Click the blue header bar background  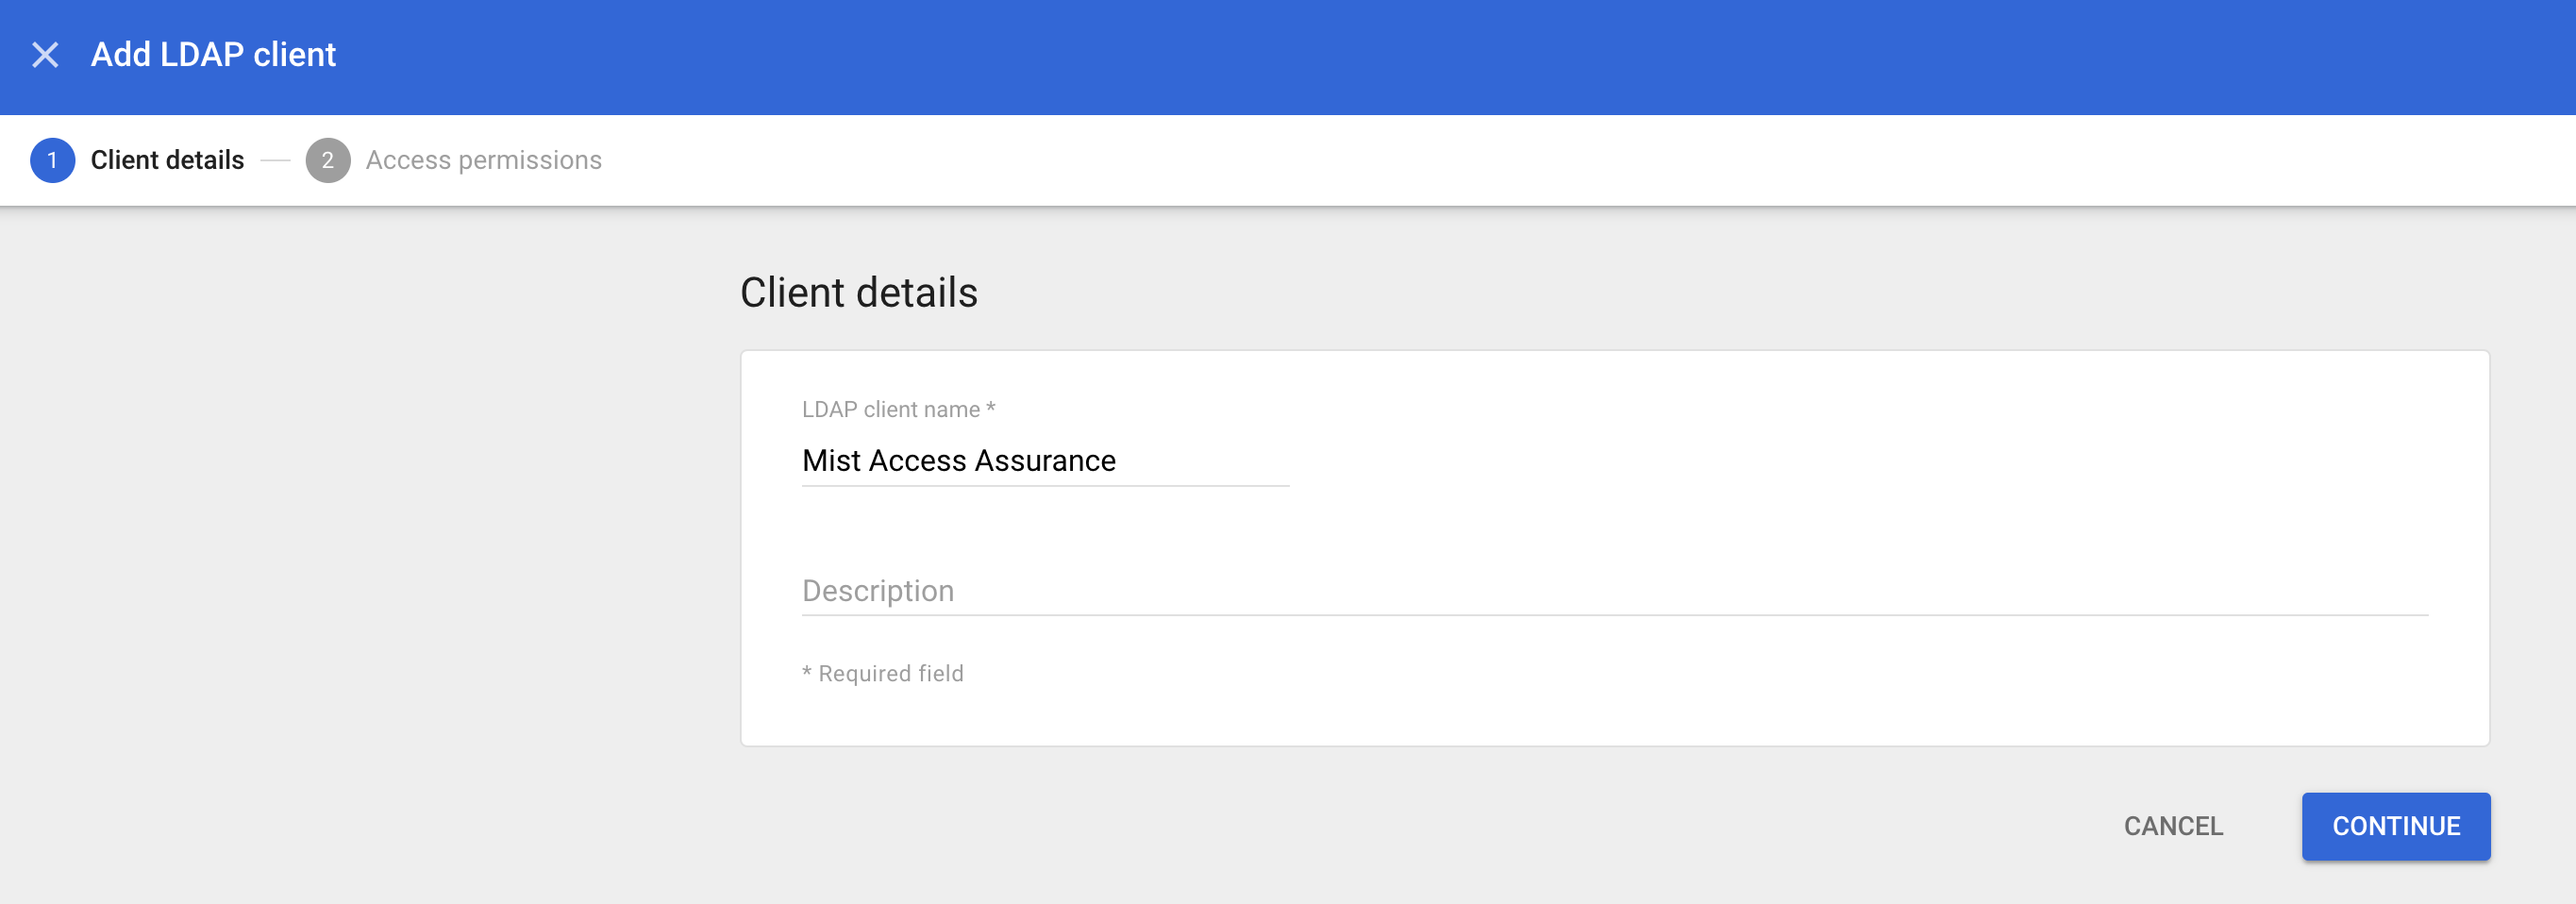click(1400, 55)
